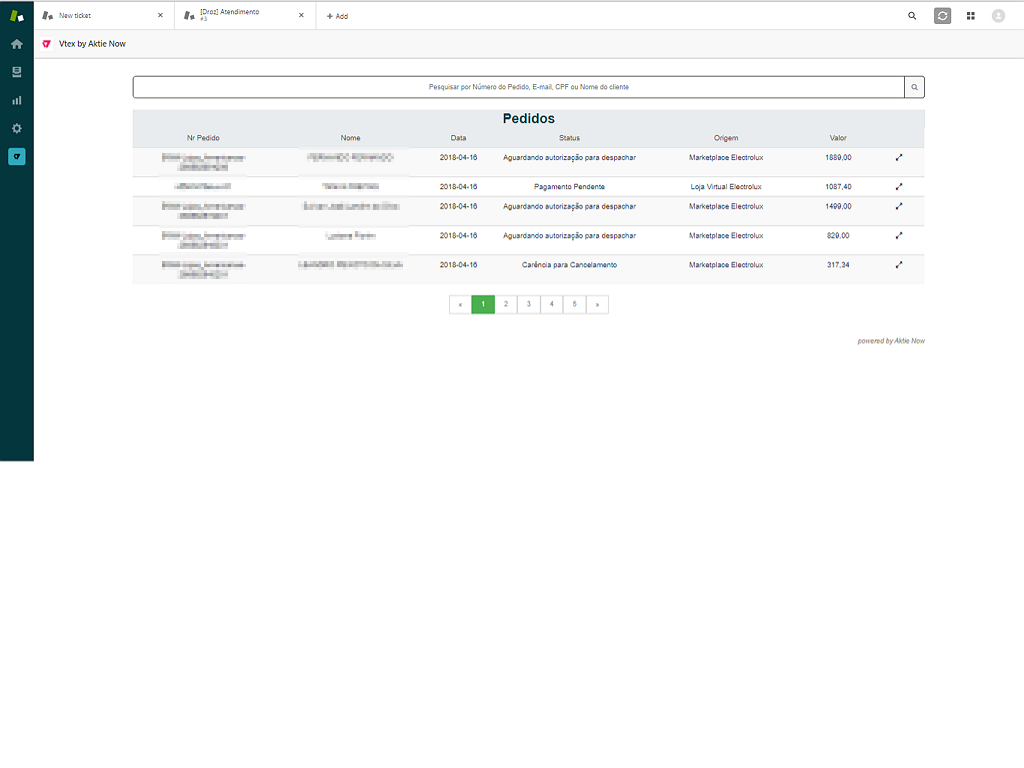
Task: Click the magnifier button beside order search
Action: coord(914,87)
